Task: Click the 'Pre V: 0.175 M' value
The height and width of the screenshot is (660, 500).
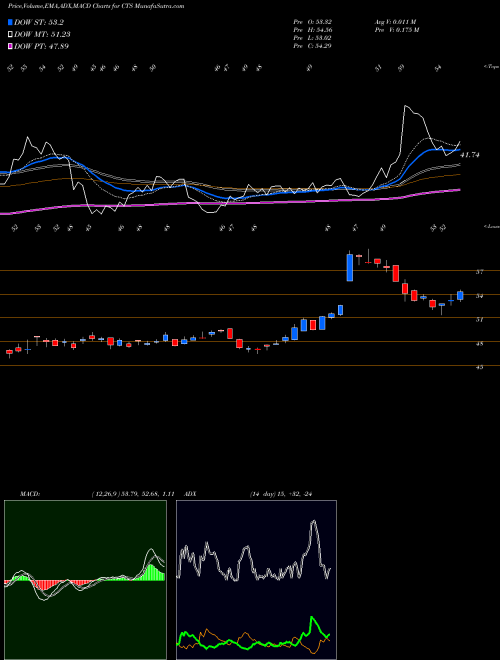Action: click(396, 30)
